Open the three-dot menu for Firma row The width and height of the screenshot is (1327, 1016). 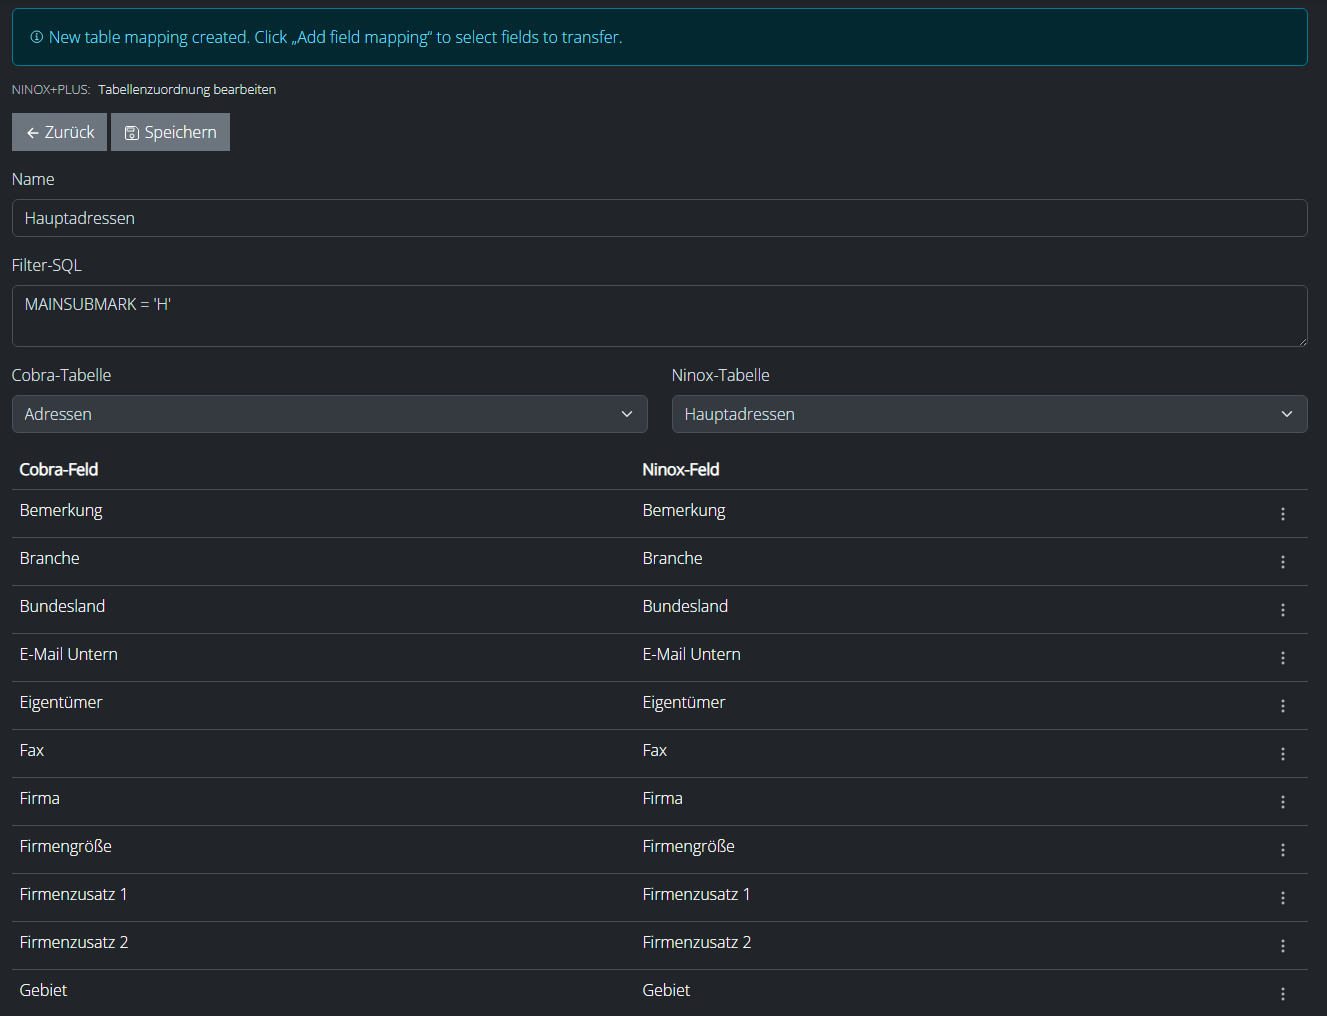coord(1283,802)
